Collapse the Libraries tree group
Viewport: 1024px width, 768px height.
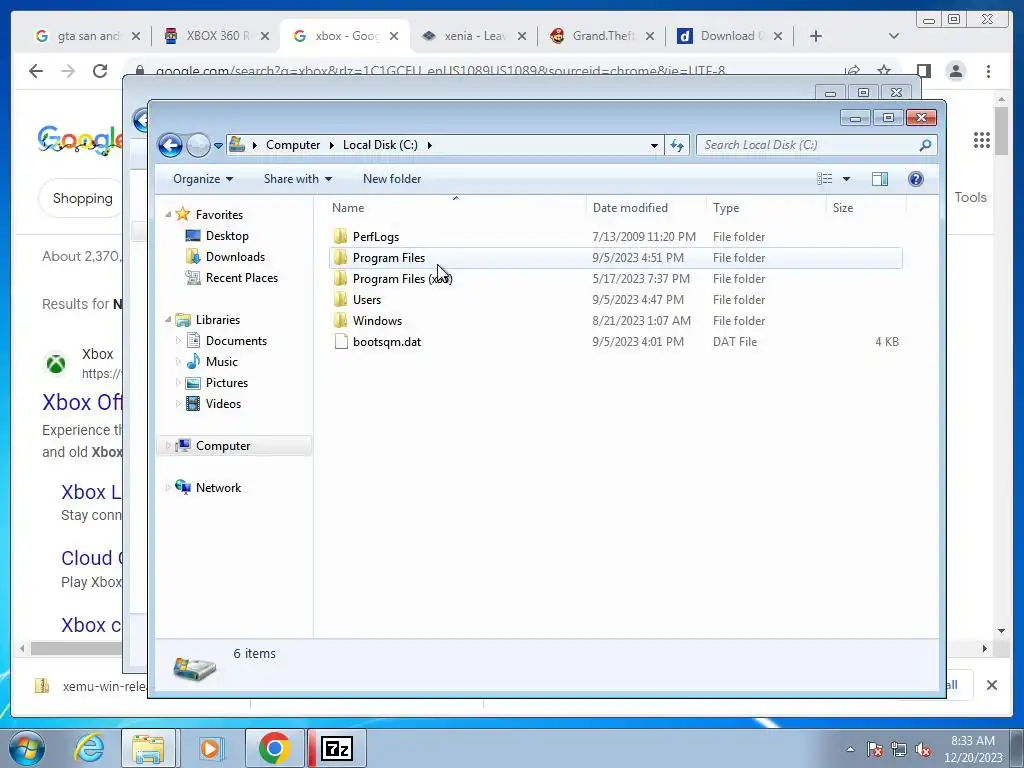pos(168,319)
